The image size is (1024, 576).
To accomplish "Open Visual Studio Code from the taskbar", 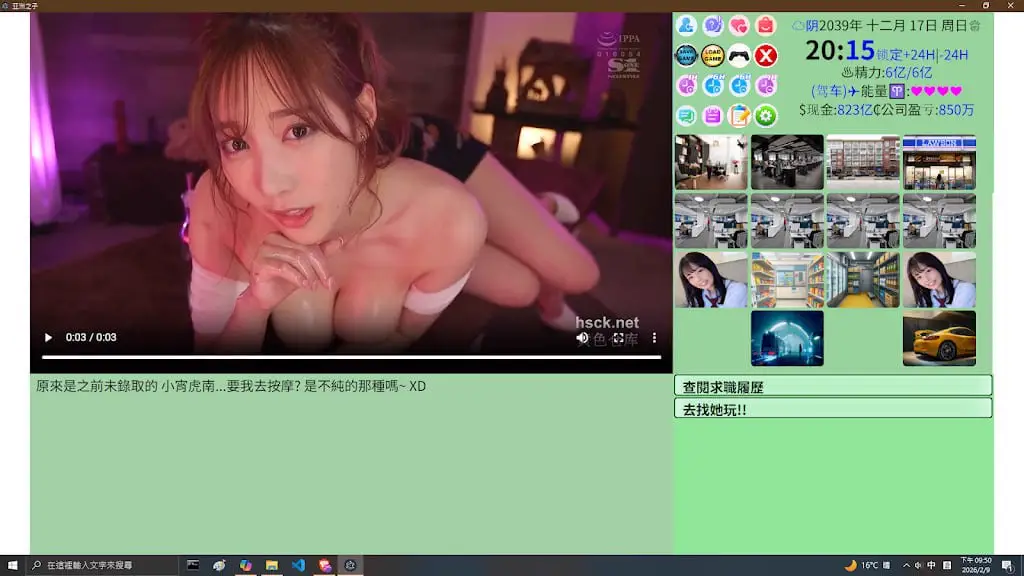I will pyautogui.click(x=298, y=565).
